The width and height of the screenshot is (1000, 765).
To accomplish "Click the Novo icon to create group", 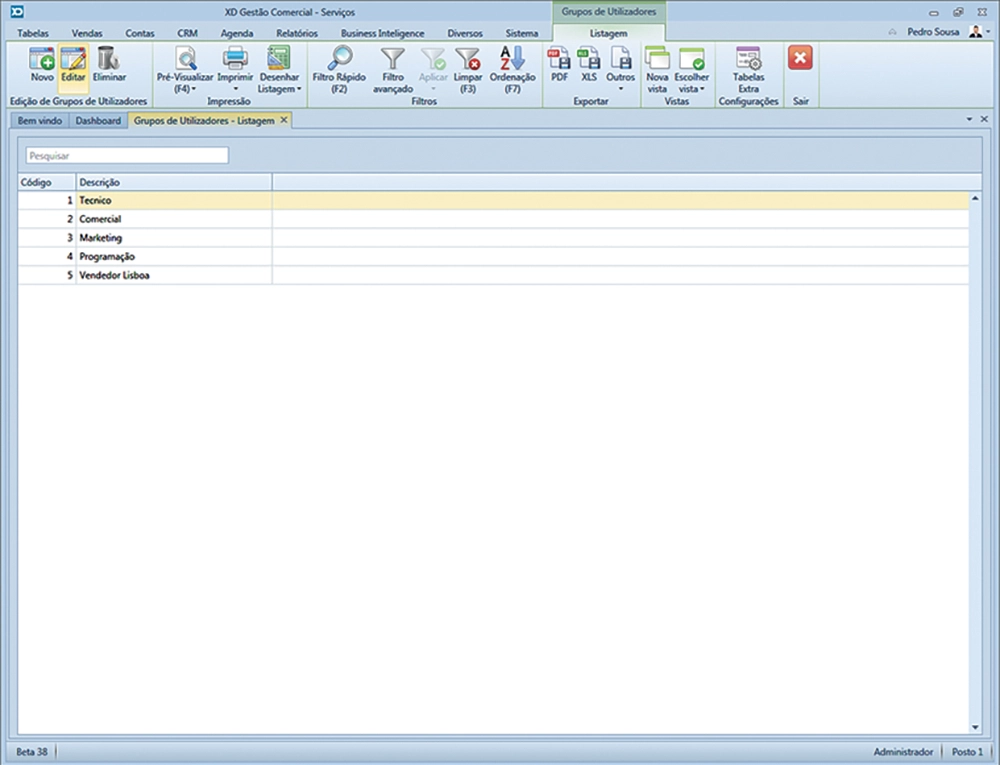I will pyautogui.click(x=42, y=60).
